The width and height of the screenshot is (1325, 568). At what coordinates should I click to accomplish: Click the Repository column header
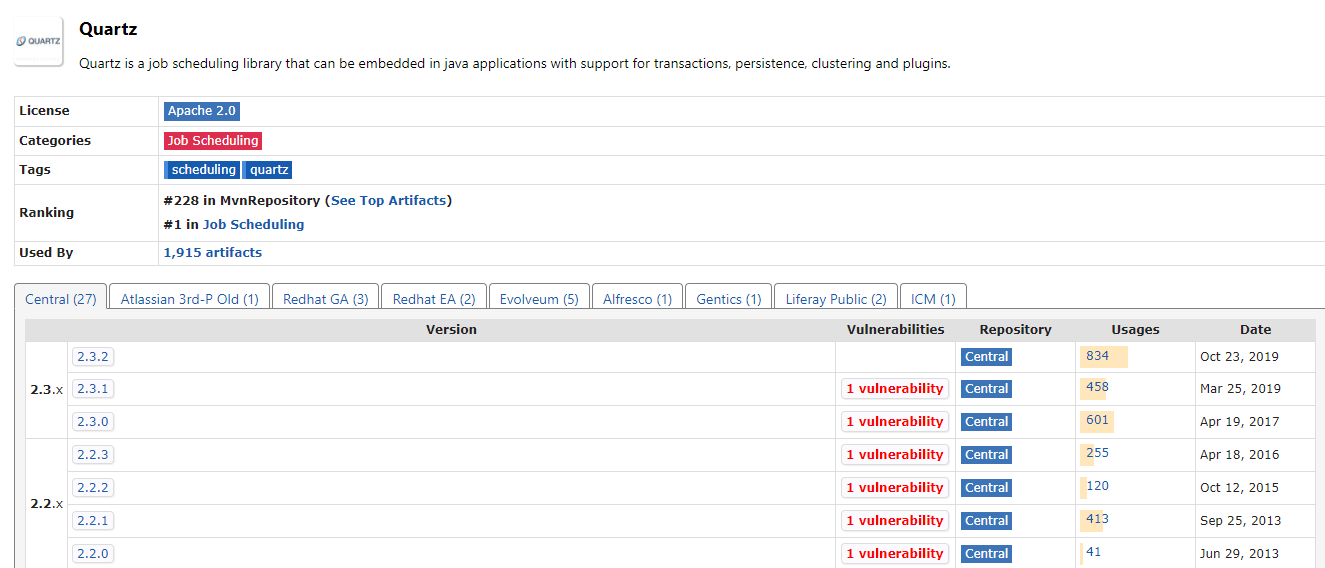1015,330
